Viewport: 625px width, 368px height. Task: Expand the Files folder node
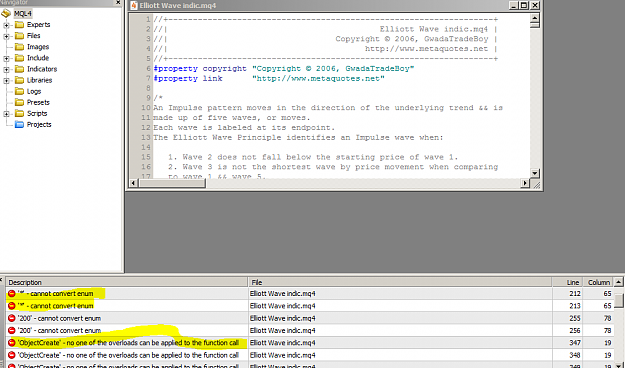[x=6, y=36]
